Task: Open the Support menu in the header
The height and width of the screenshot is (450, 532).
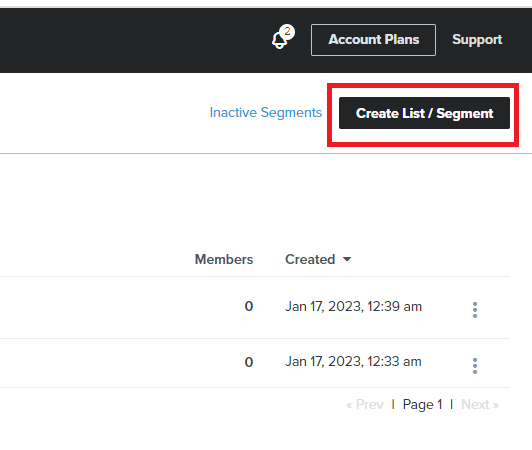Action: pos(477,40)
